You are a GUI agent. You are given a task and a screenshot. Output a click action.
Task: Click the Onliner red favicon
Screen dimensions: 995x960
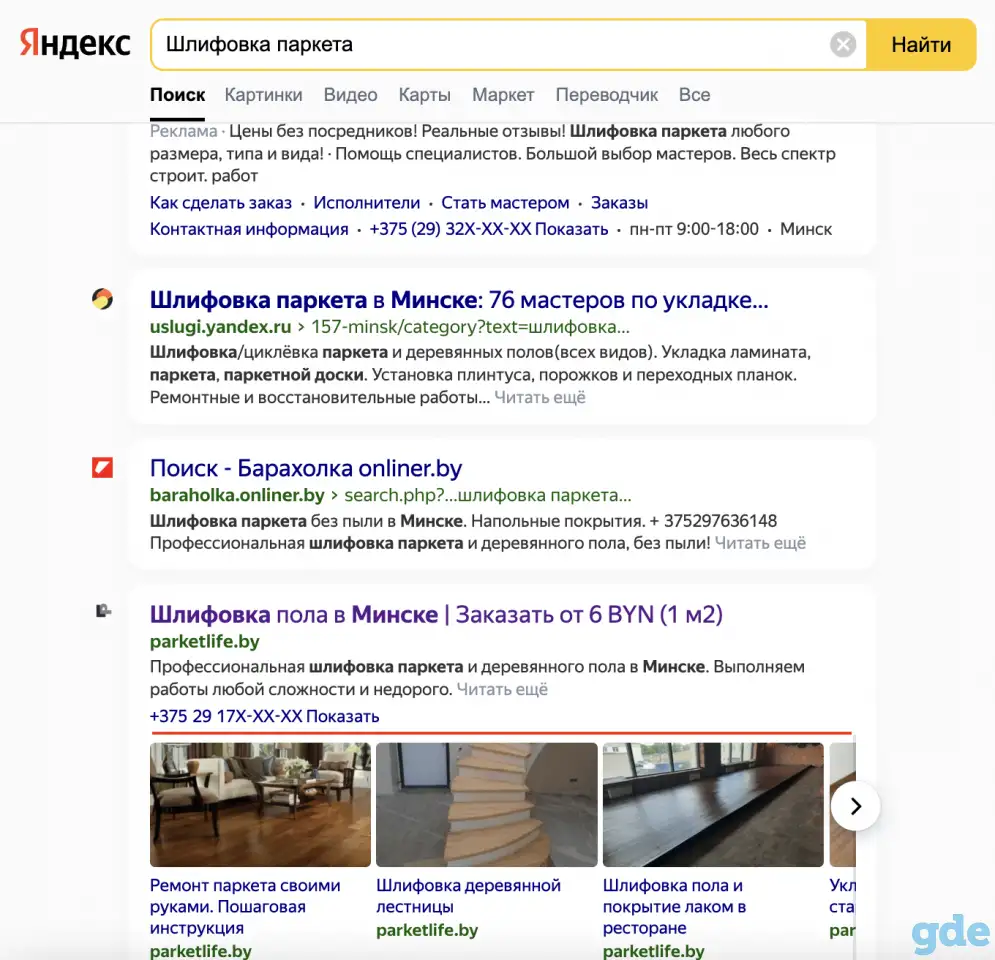(x=102, y=468)
